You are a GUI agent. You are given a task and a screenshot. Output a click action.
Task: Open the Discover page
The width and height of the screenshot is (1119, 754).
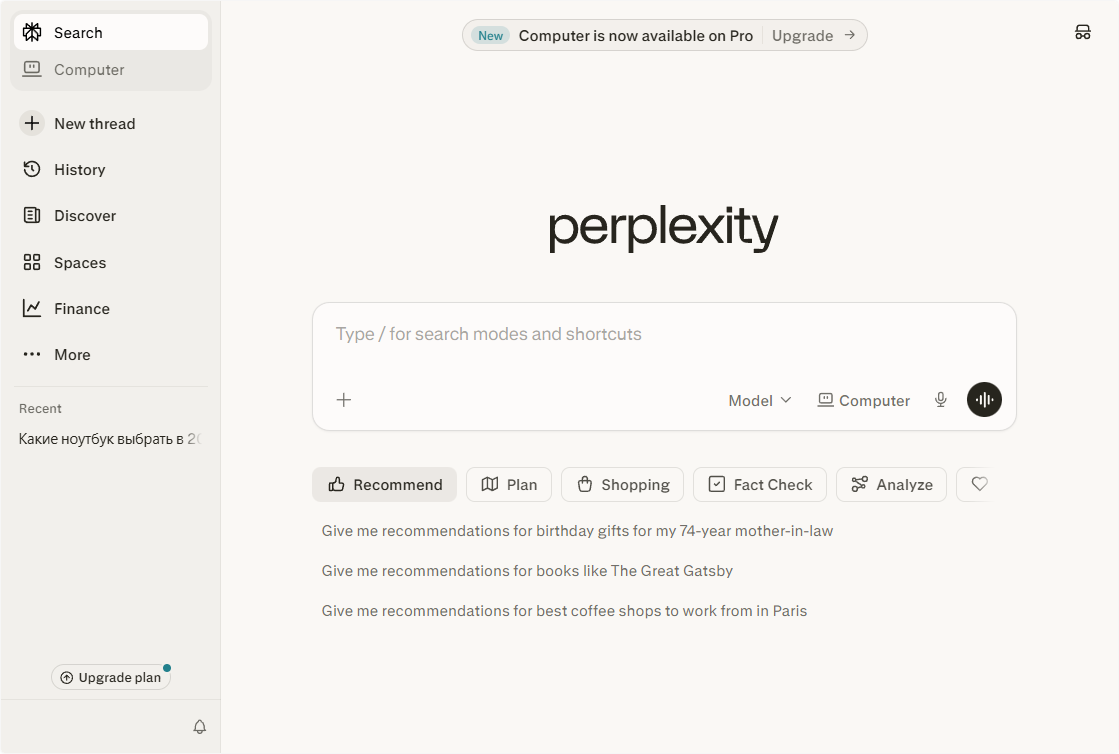tap(84, 216)
